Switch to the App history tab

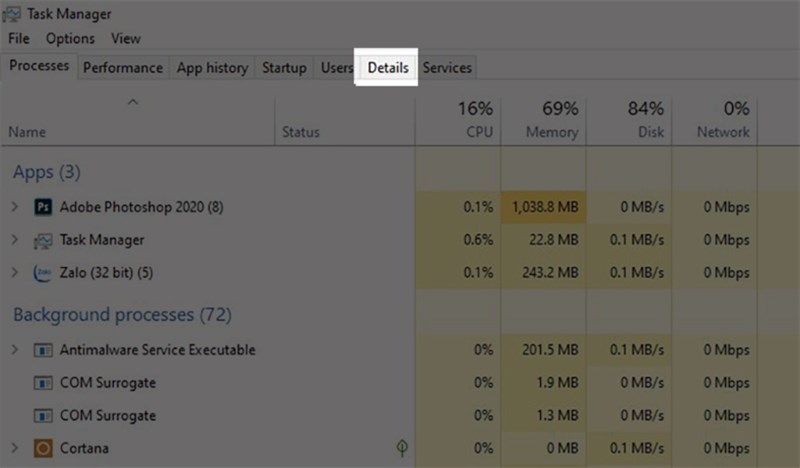[212, 67]
